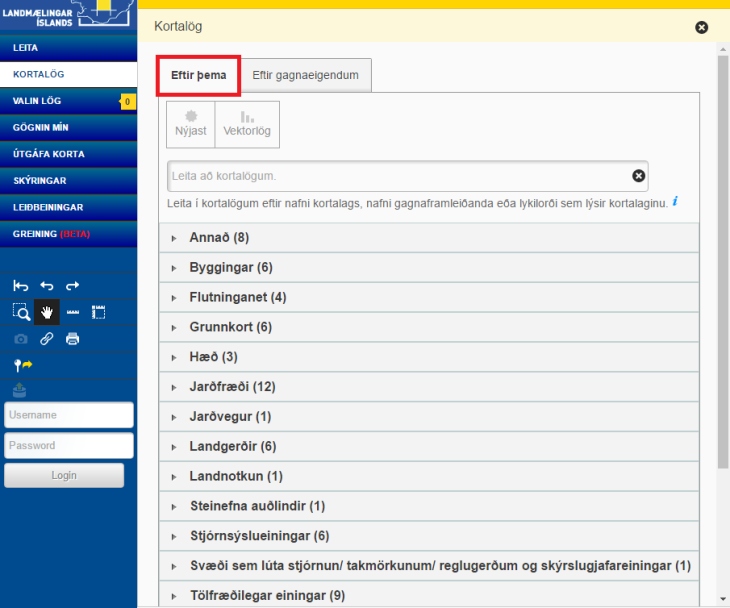The width and height of the screenshot is (730, 608).
Task: Activate the pan hand tool
Action: [47, 312]
